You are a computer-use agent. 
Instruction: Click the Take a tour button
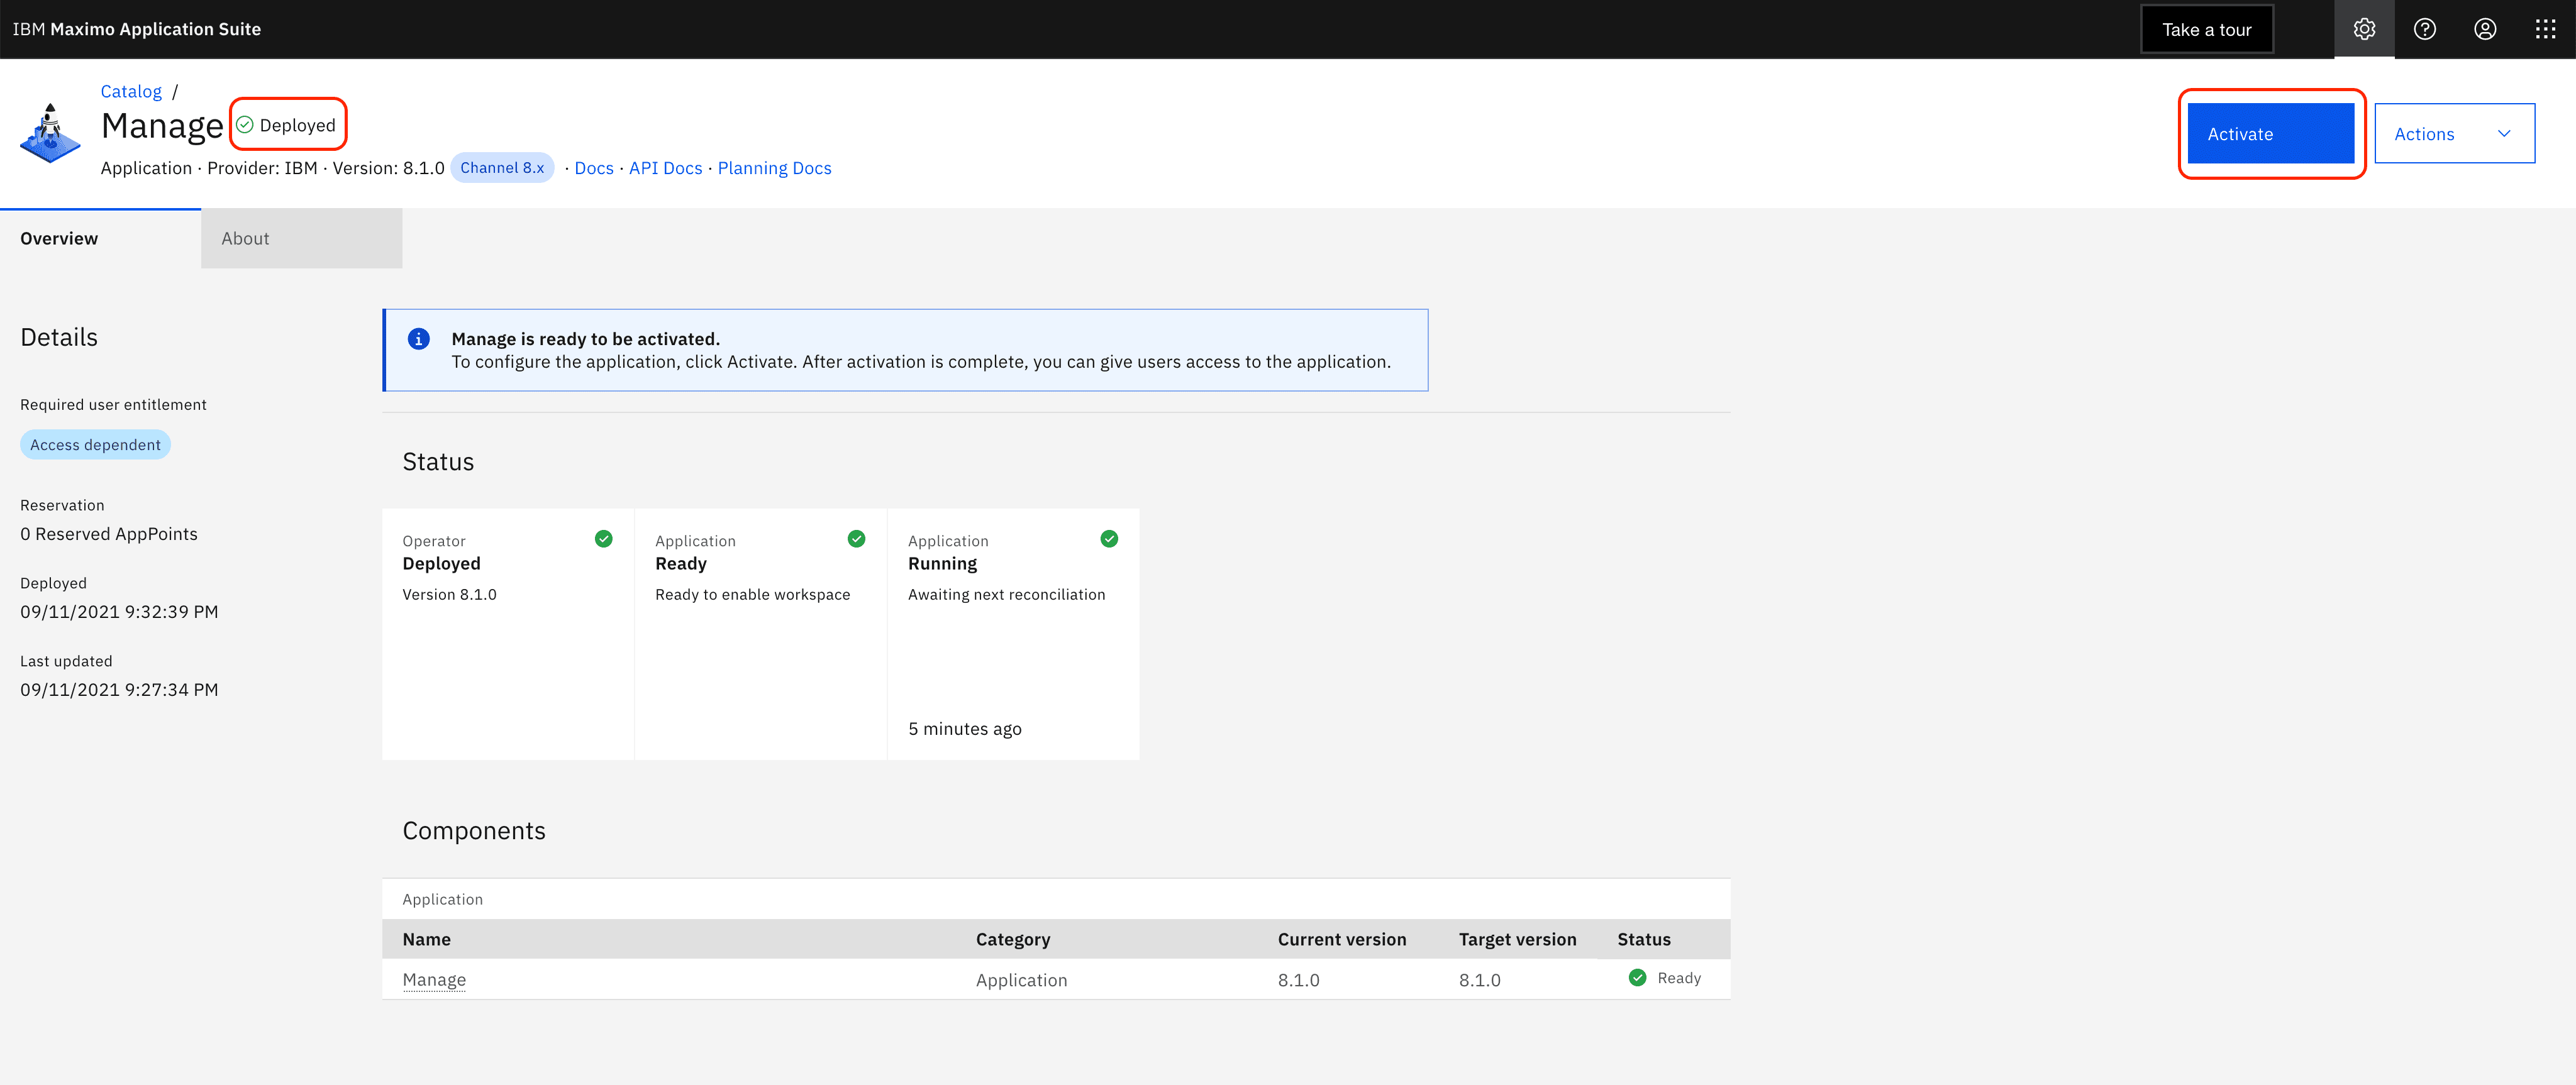(x=2207, y=29)
